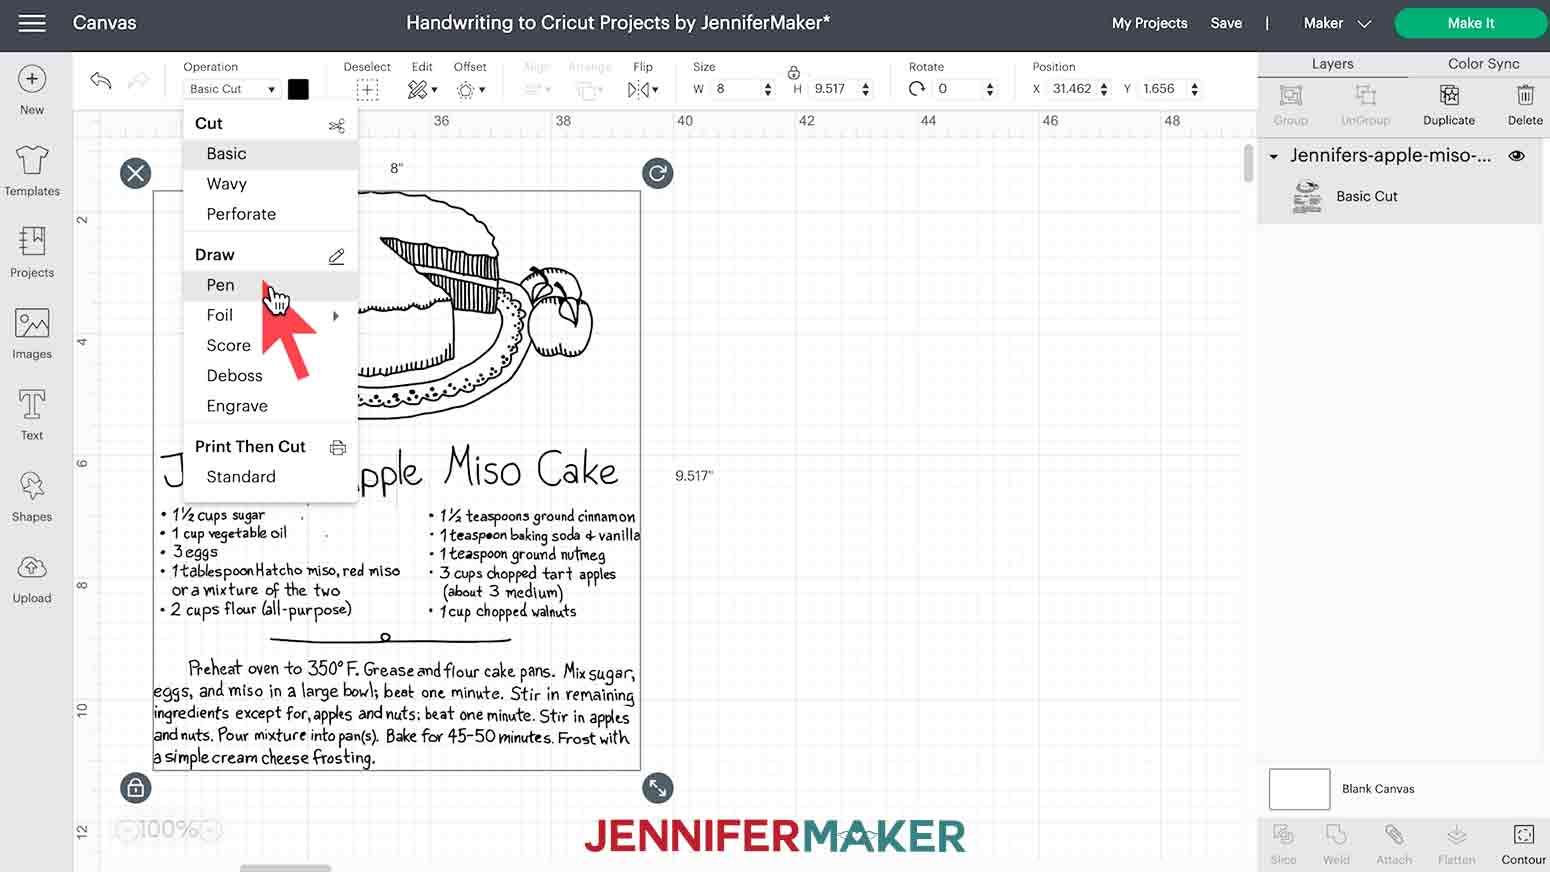The height and width of the screenshot is (872, 1550).
Task: Click the Delete trash icon
Action: [x=1525, y=95]
